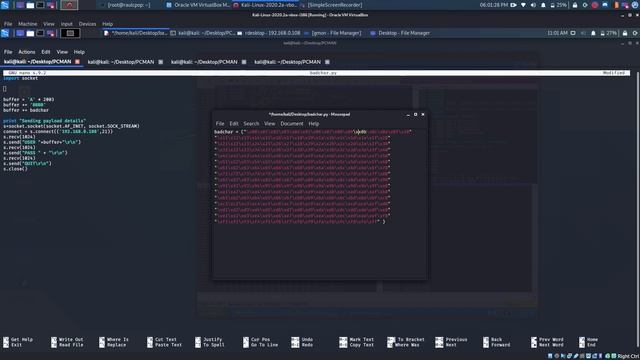640x360 pixels.
Task: Open terminal File menu
Action: pyautogui.click(x=8, y=52)
